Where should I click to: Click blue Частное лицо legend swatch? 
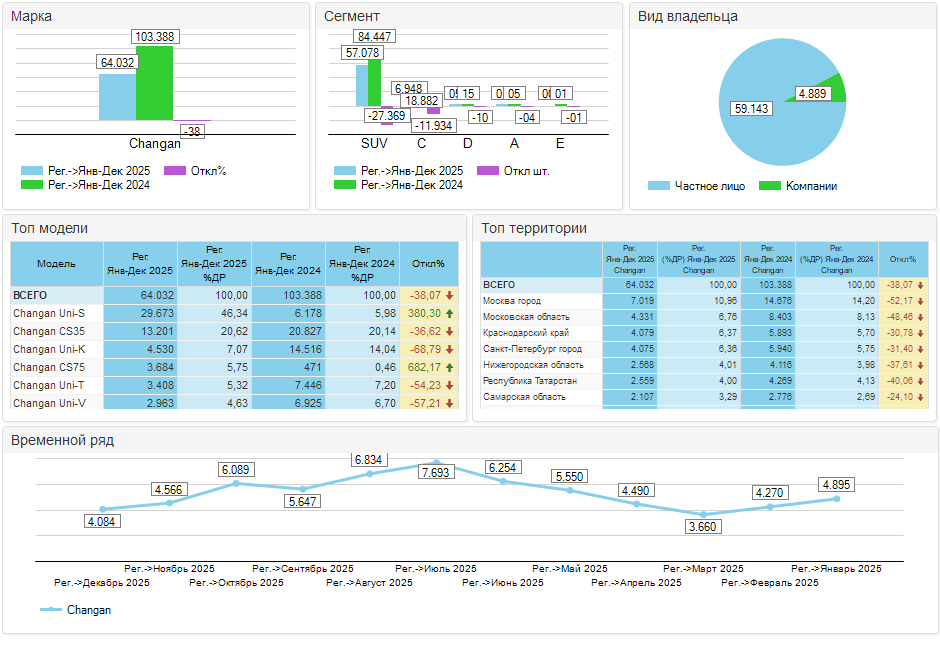(x=658, y=186)
